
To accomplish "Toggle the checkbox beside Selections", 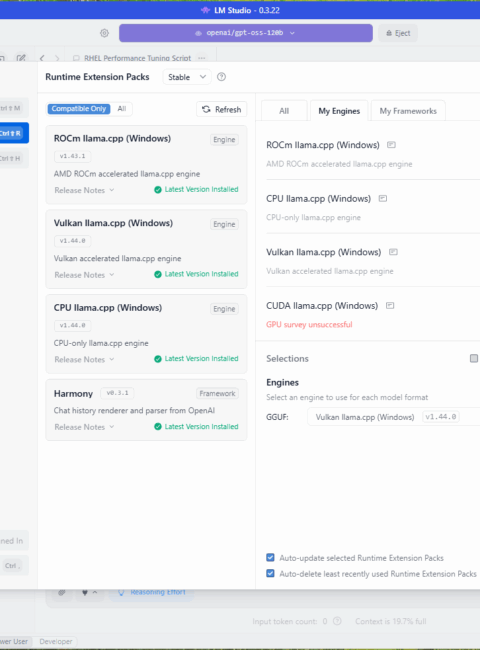I will click(x=474, y=359).
